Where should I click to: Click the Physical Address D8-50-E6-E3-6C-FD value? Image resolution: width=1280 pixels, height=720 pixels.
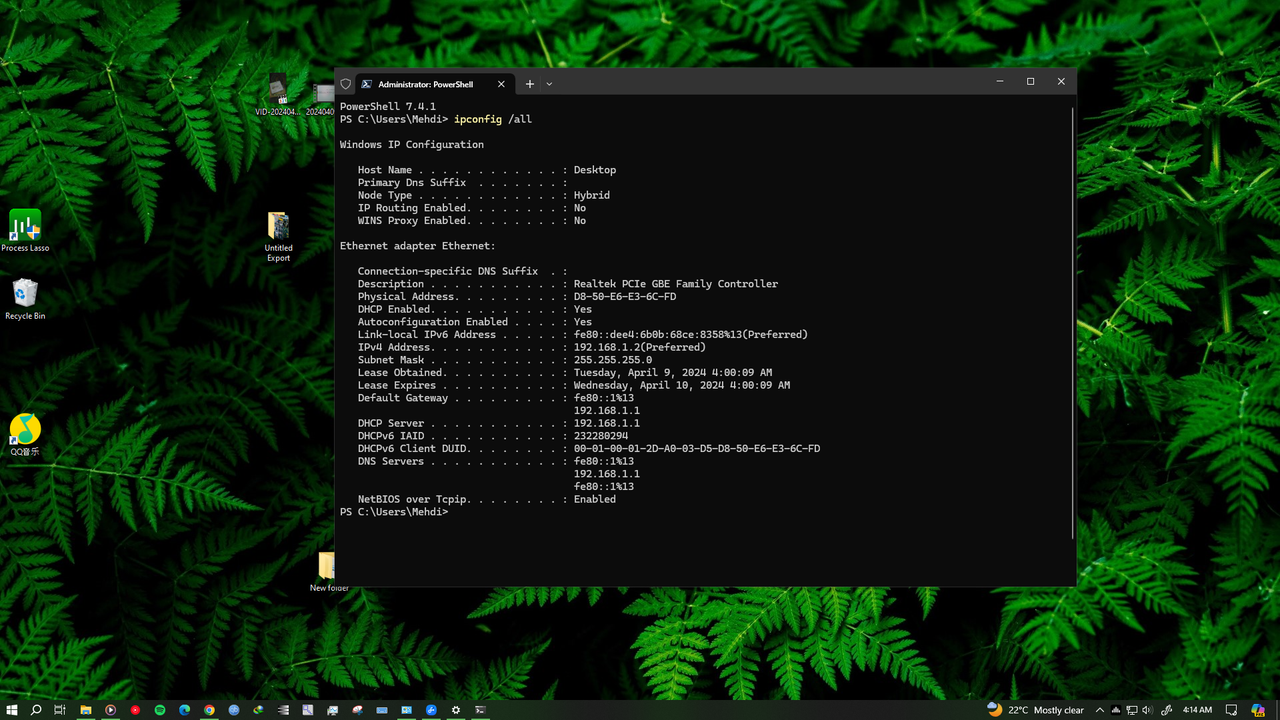coord(625,297)
